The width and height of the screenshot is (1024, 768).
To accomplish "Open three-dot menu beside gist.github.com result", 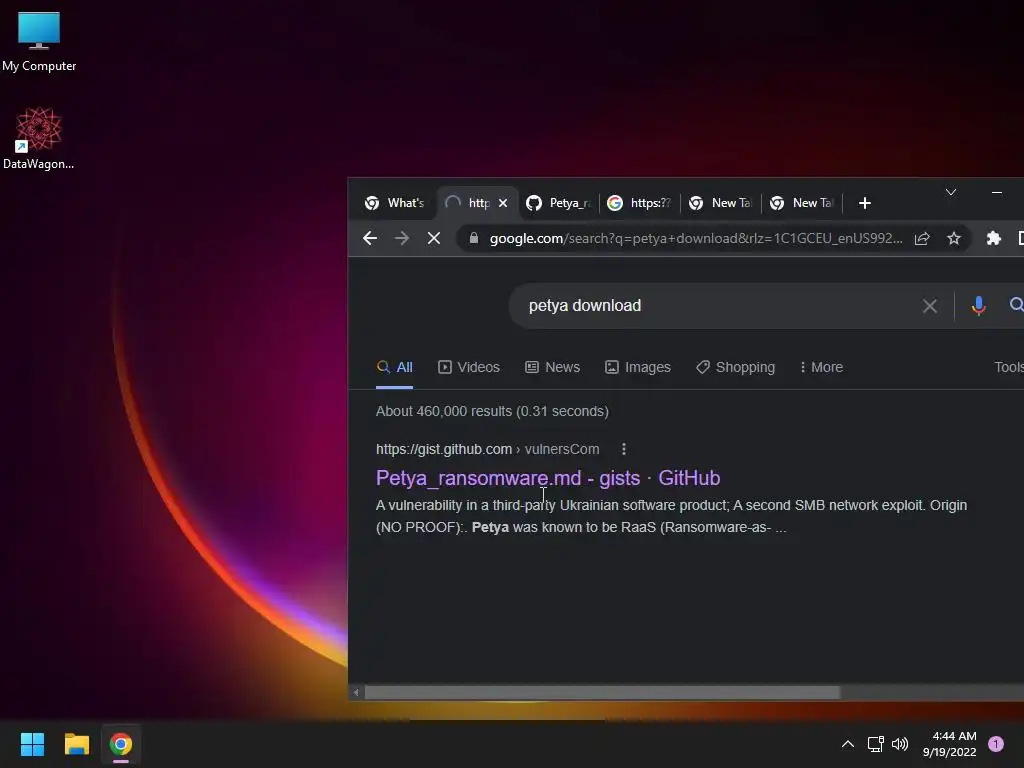I will (x=624, y=449).
